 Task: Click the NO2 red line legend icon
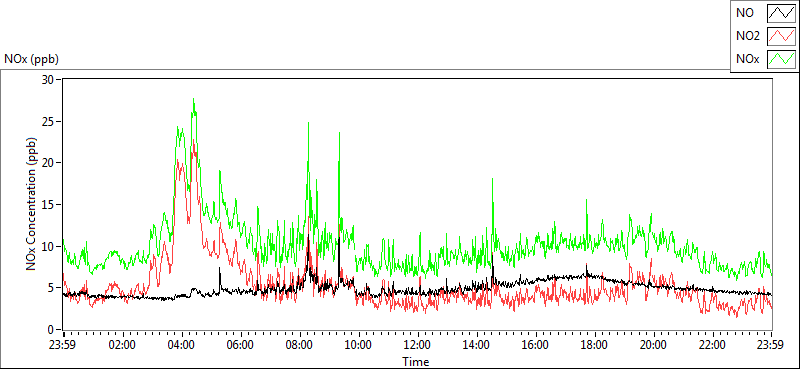click(781, 36)
